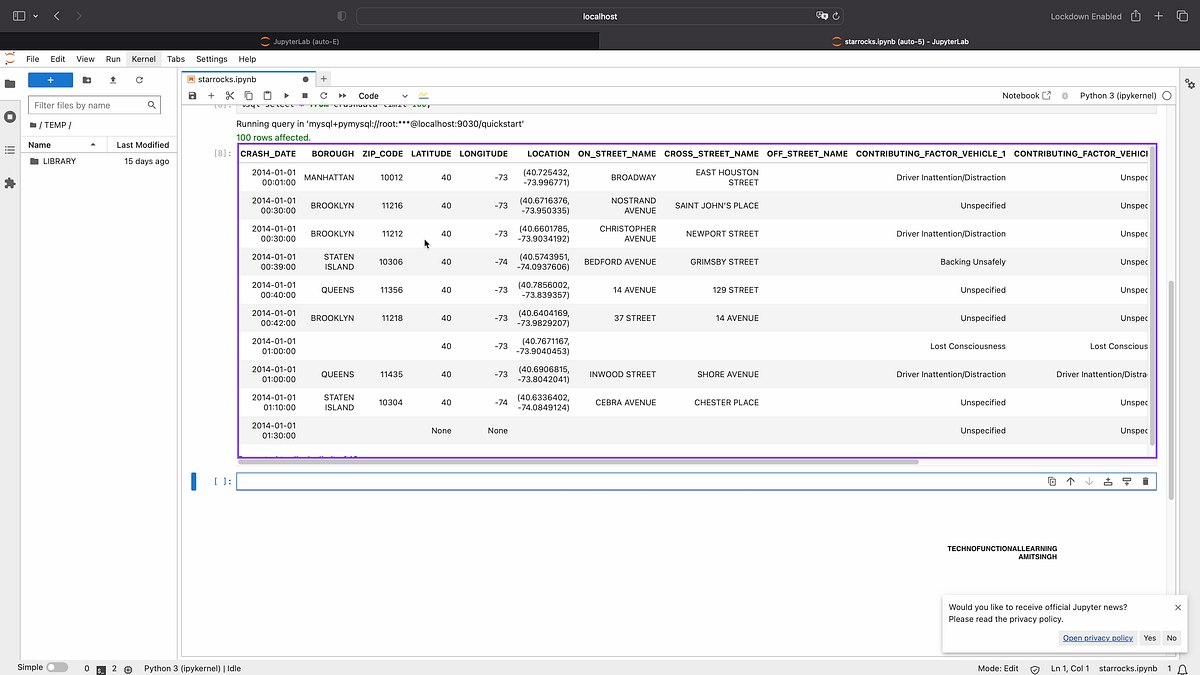Restart the kernel using the refresh icon
The height and width of the screenshot is (675, 1200).
tap(322, 95)
